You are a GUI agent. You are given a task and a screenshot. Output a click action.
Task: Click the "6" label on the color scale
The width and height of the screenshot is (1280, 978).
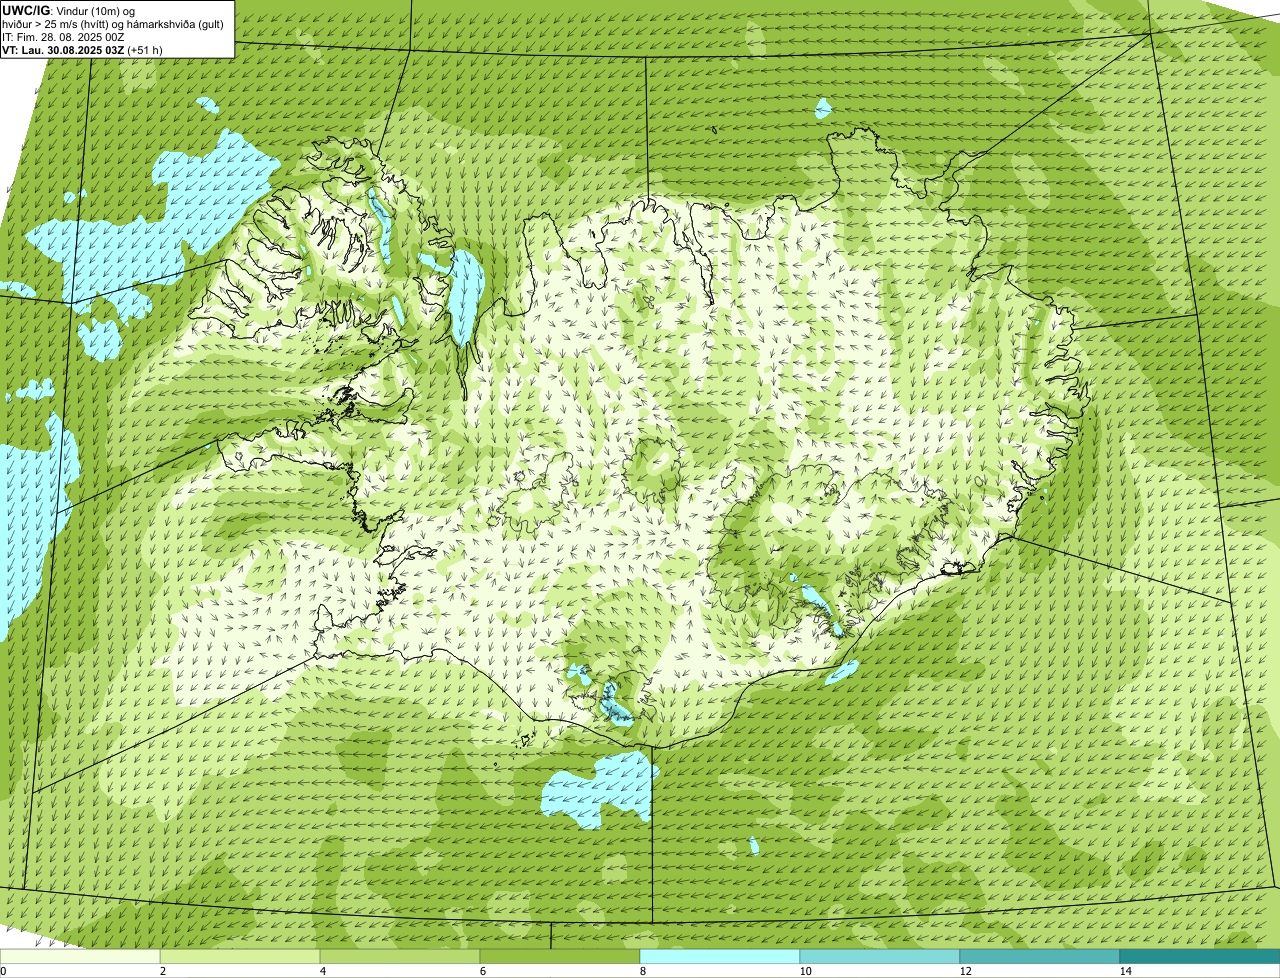482,971
